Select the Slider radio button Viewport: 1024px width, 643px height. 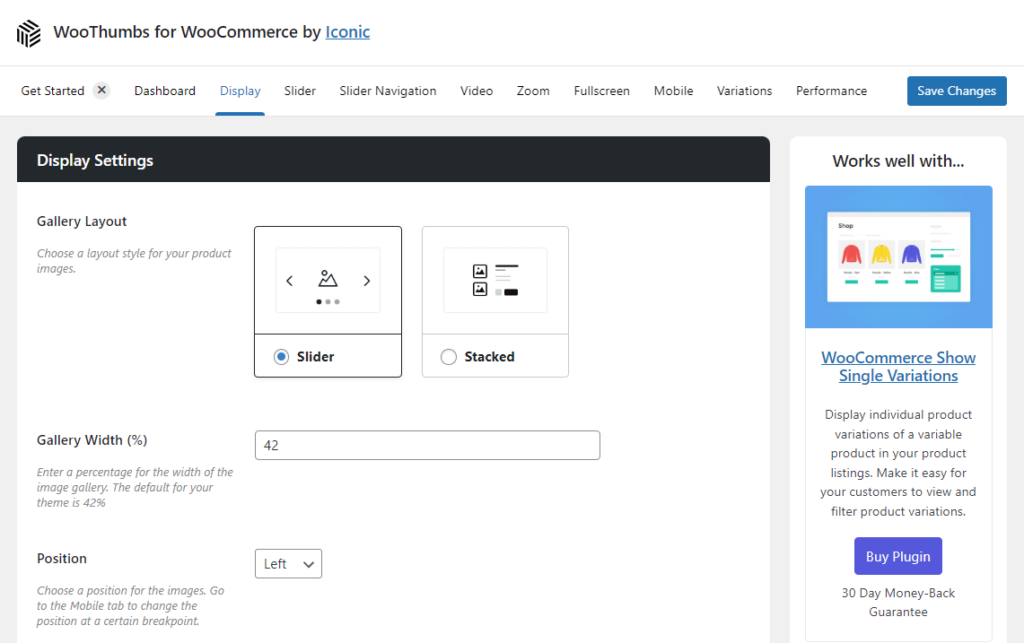[281, 357]
